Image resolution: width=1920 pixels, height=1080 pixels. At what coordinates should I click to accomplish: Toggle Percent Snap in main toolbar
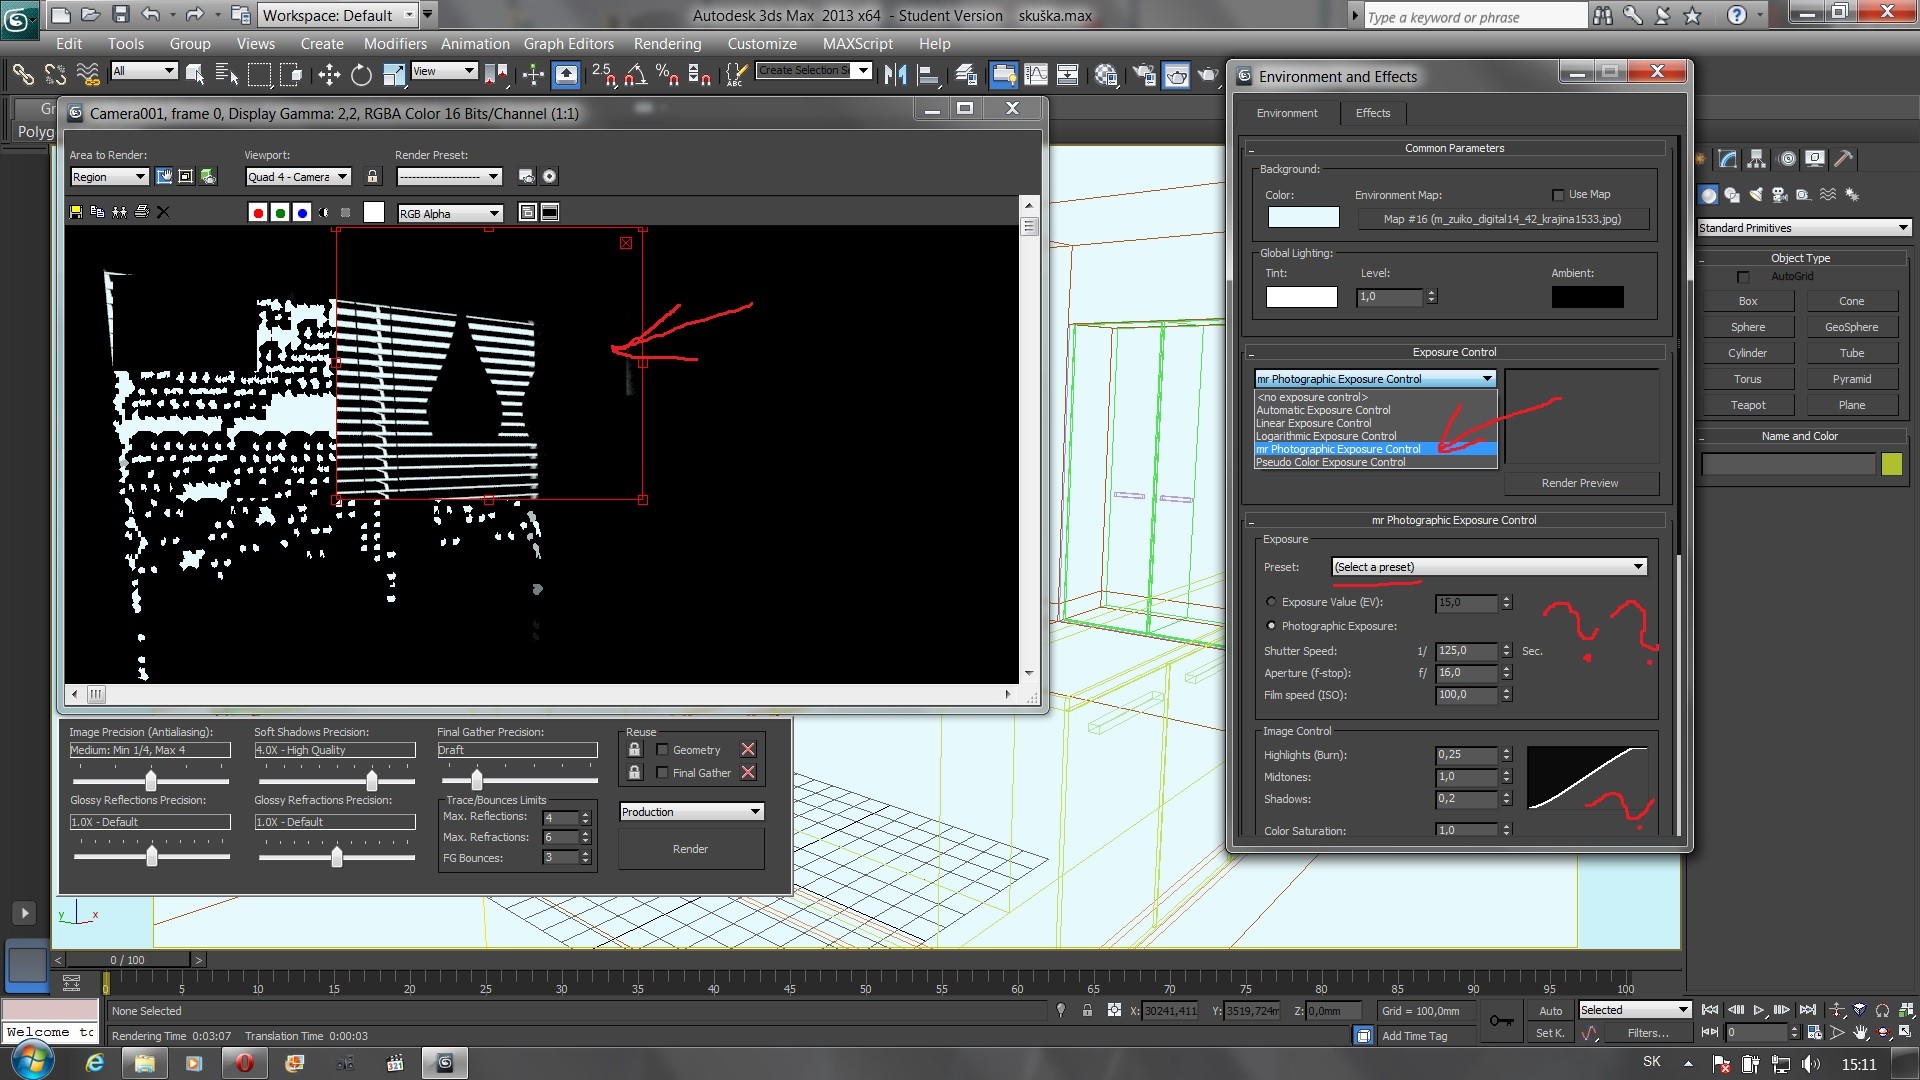[667, 74]
